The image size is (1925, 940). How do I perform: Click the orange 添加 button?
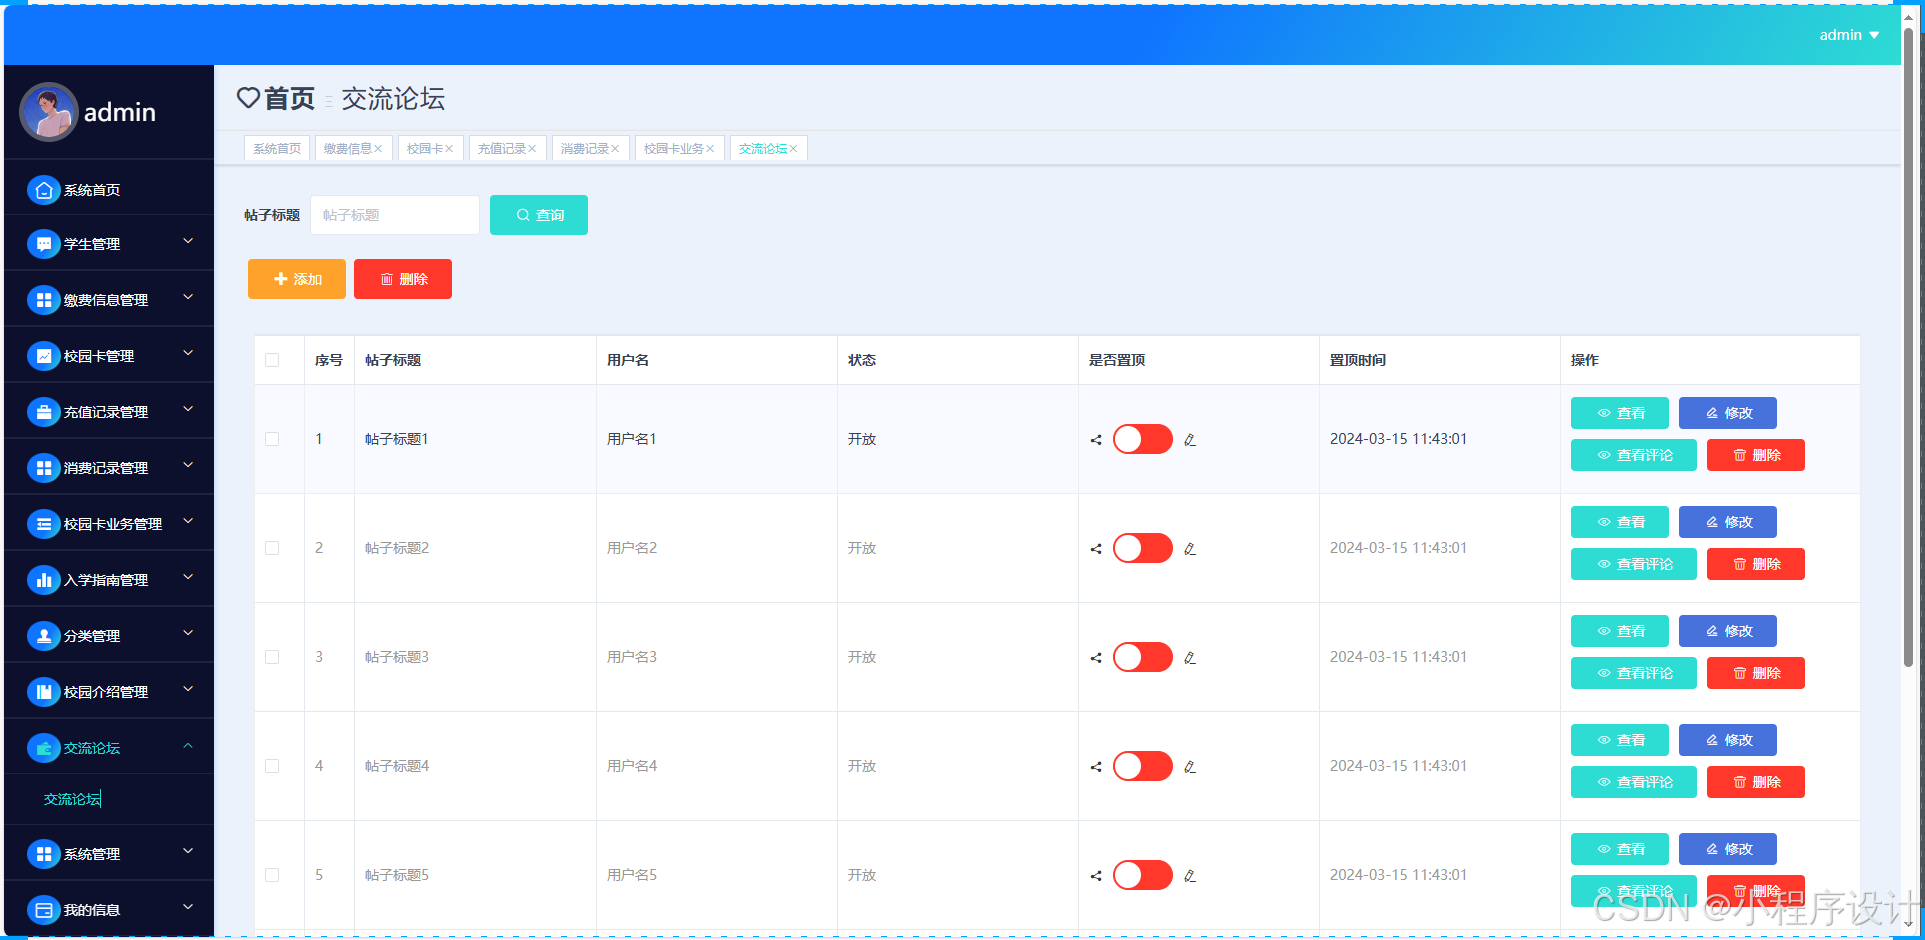[x=297, y=279]
